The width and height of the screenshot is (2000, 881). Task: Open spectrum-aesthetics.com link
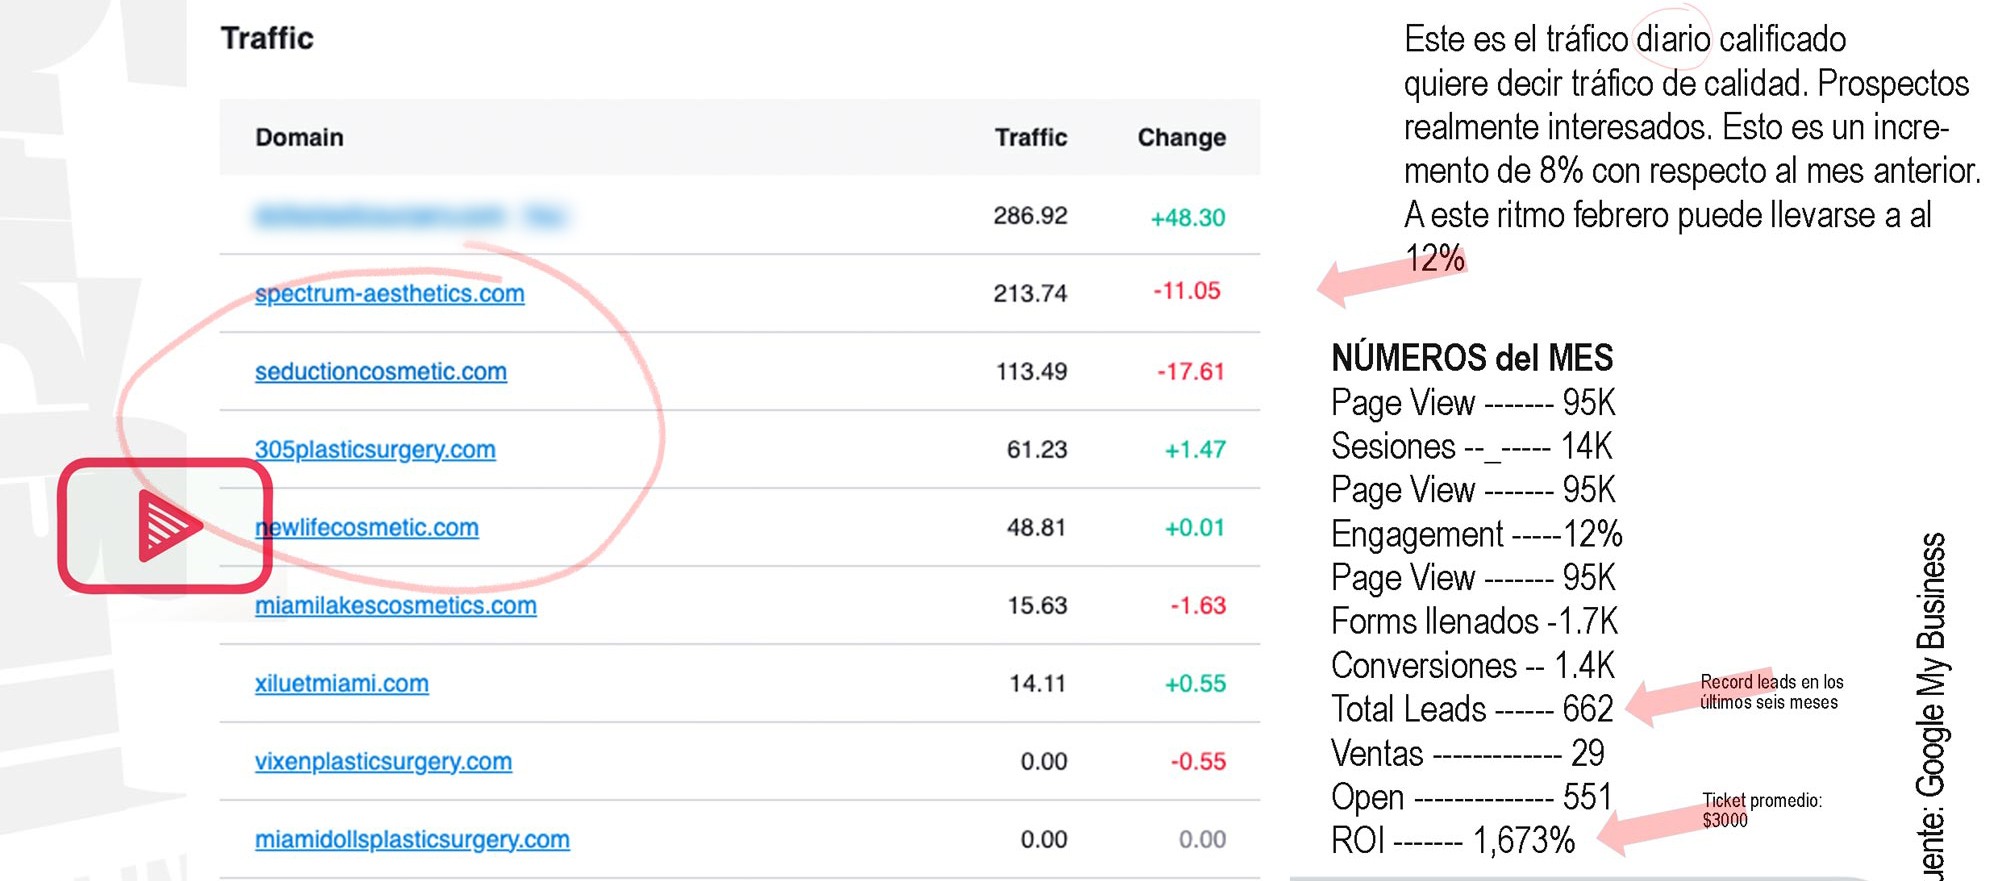click(x=389, y=293)
